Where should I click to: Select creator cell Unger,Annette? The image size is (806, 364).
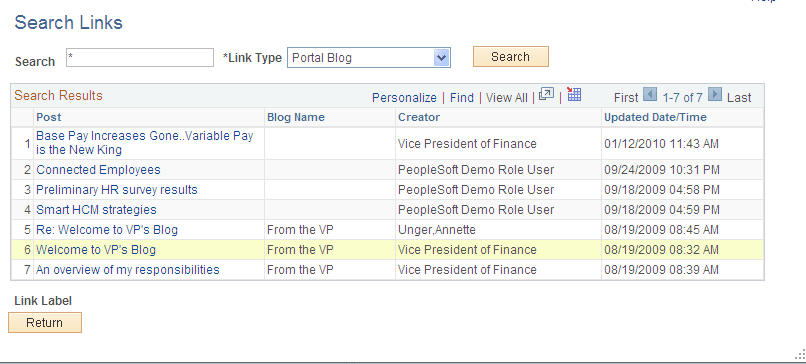tap(437, 230)
